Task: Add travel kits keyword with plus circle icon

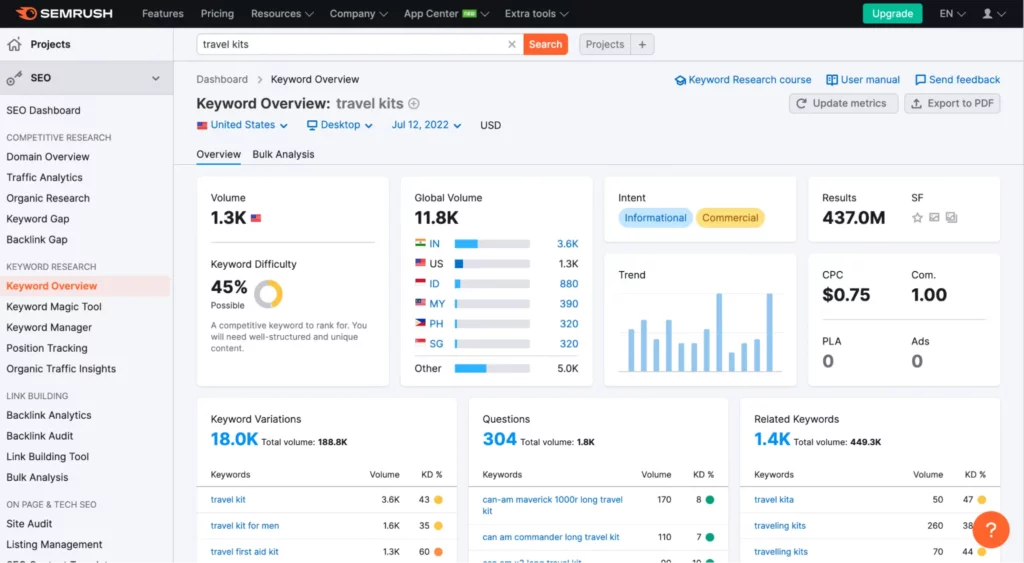Action: click(414, 103)
